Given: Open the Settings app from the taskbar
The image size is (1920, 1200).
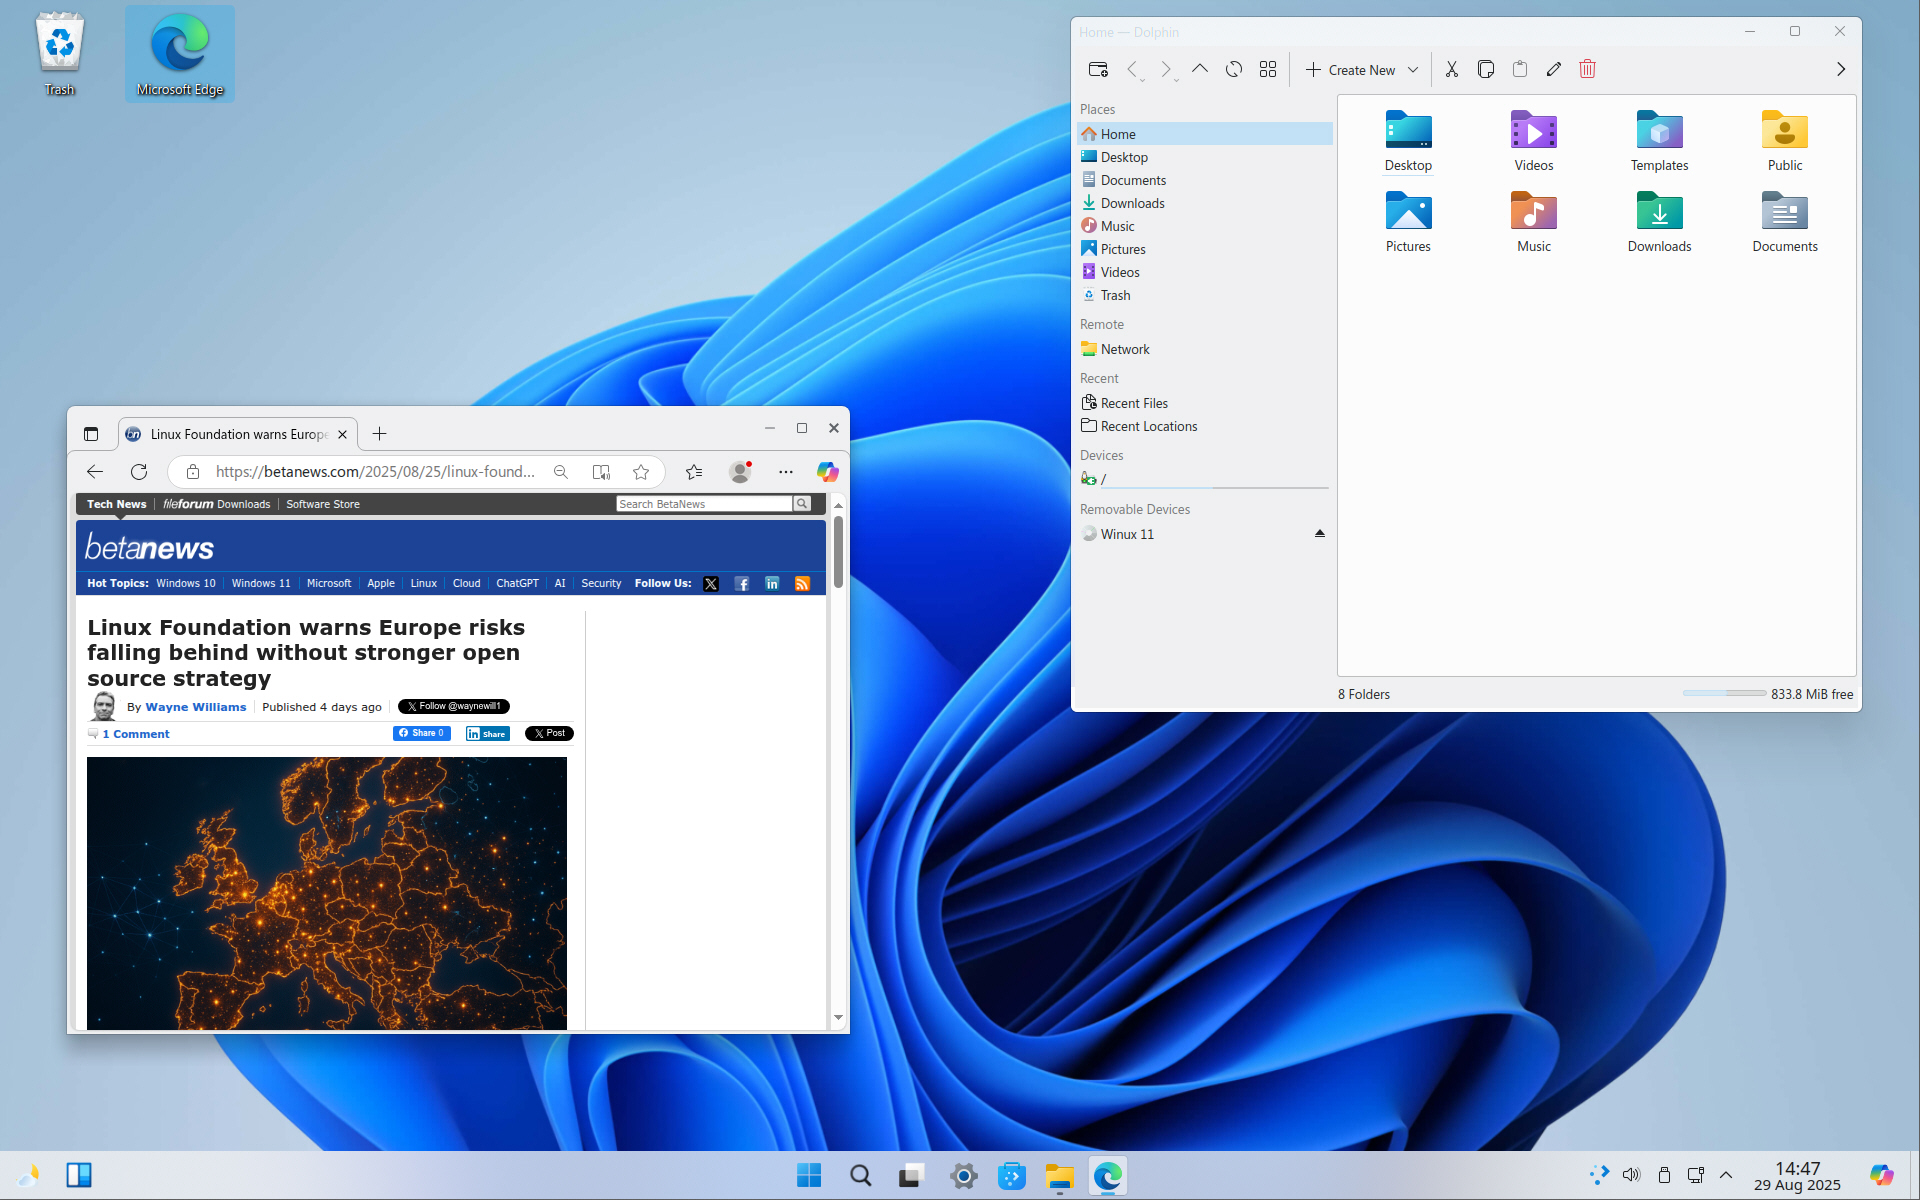Looking at the screenshot, I should coord(963,1175).
